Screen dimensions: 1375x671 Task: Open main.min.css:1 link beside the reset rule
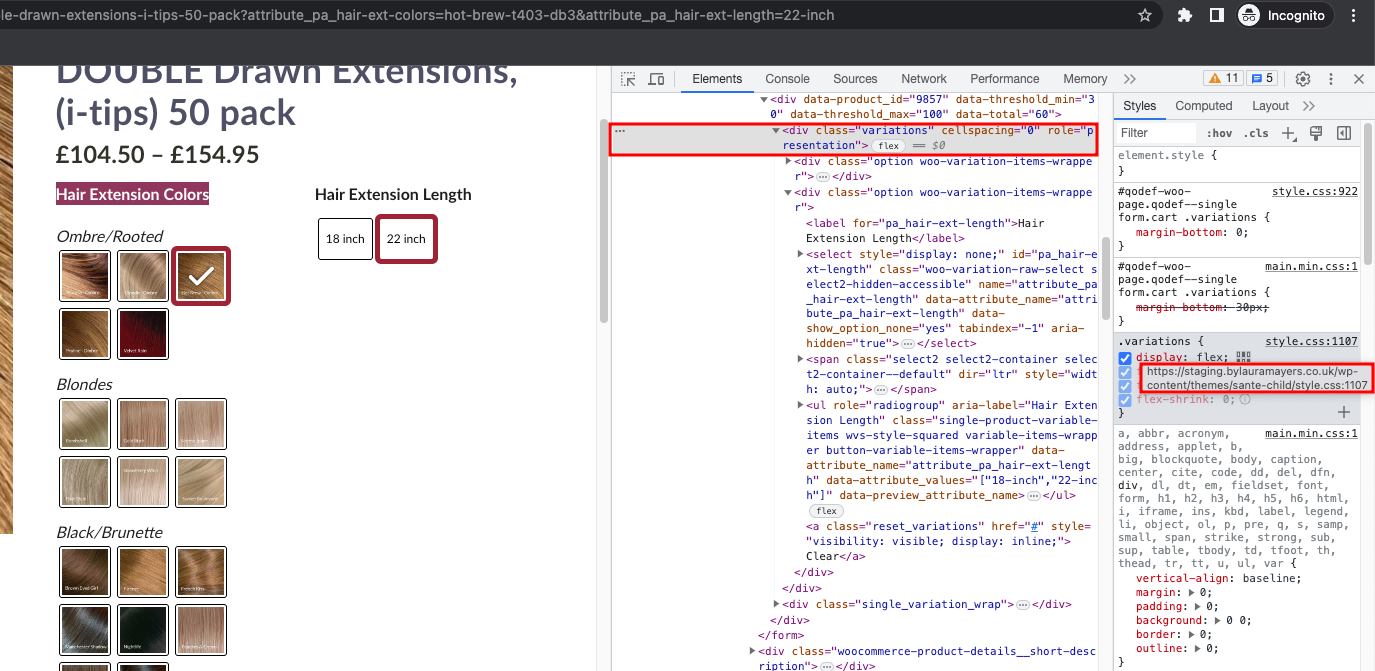[x=1311, y=434]
